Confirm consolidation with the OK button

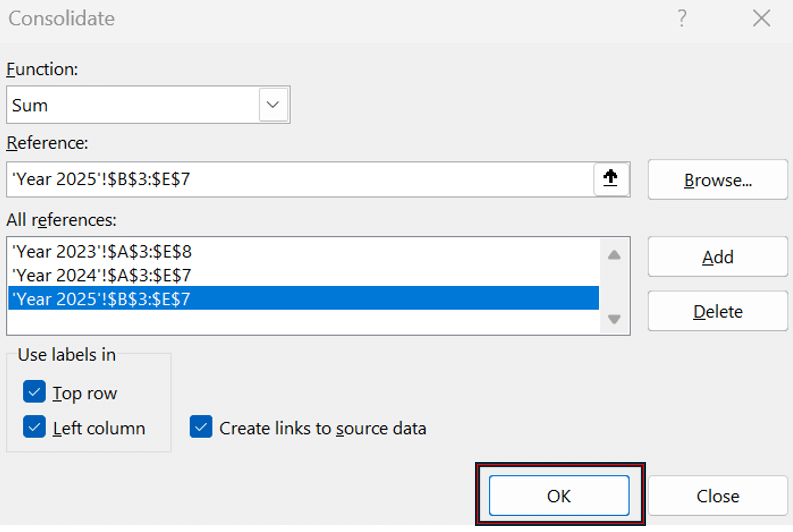point(559,495)
